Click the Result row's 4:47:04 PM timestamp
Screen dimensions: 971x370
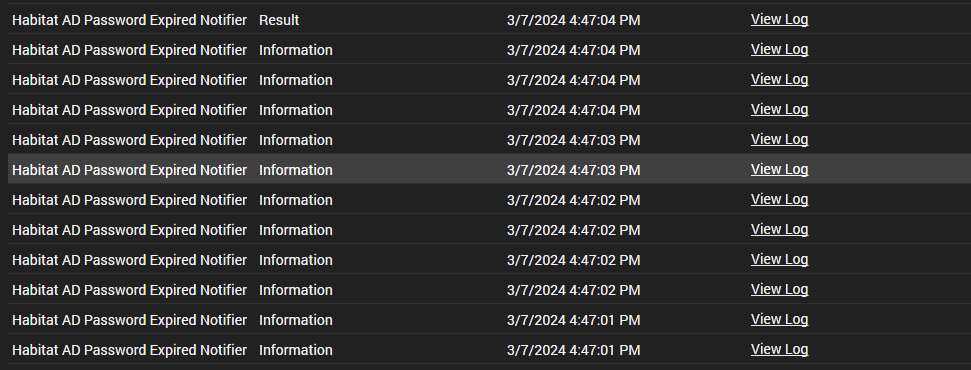tap(573, 20)
